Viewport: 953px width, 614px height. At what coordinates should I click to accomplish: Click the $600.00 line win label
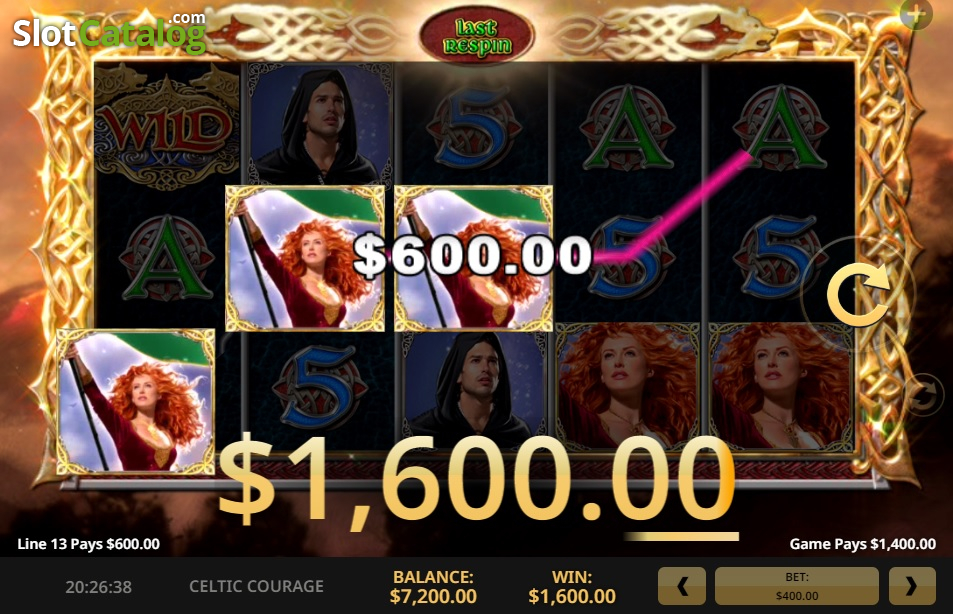click(473, 255)
